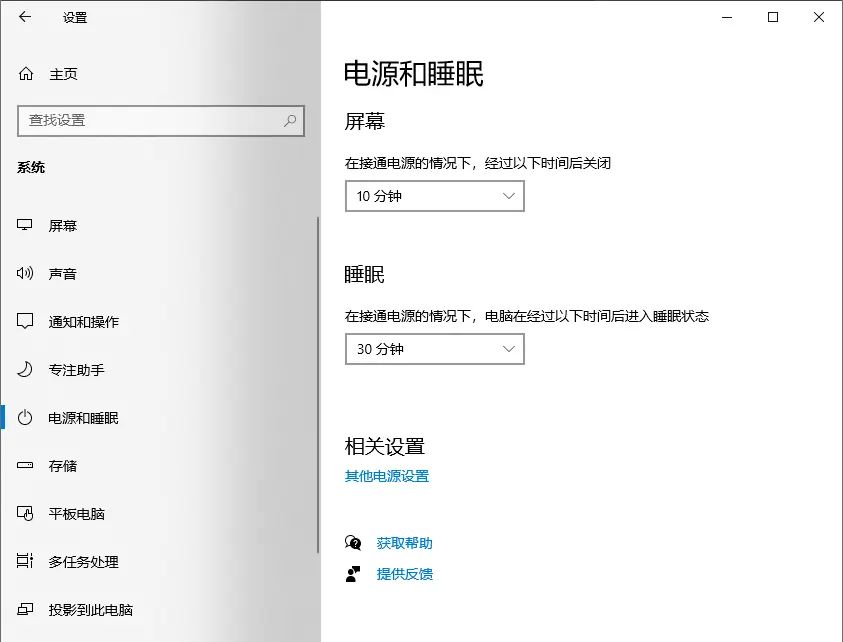Select 屏幕 in the sidebar
Screen dimensions: 843x642
pyautogui.click(x=63, y=225)
